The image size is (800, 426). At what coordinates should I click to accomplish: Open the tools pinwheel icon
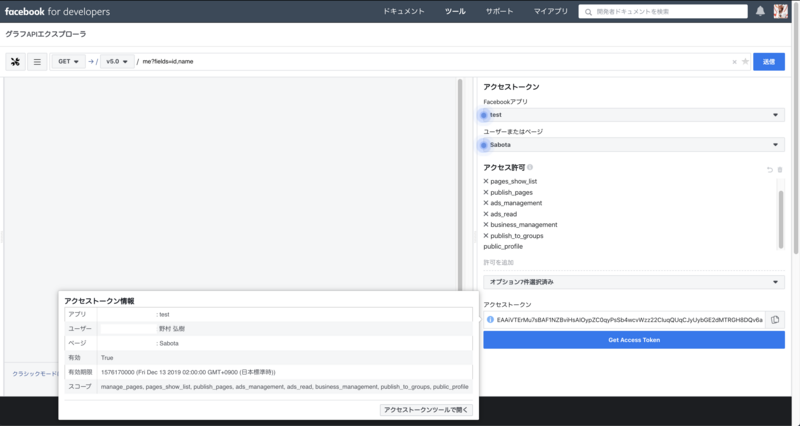coord(15,62)
